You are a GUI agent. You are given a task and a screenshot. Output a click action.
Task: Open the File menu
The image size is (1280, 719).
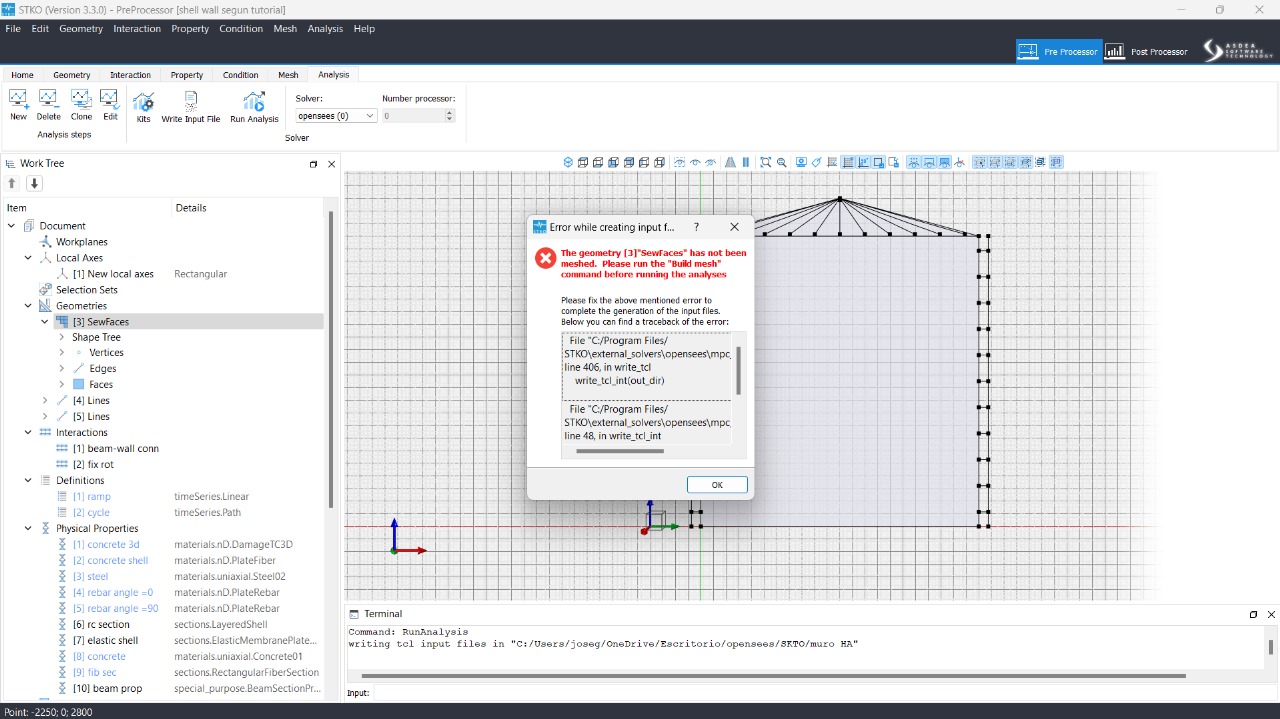pyautogui.click(x=13, y=29)
